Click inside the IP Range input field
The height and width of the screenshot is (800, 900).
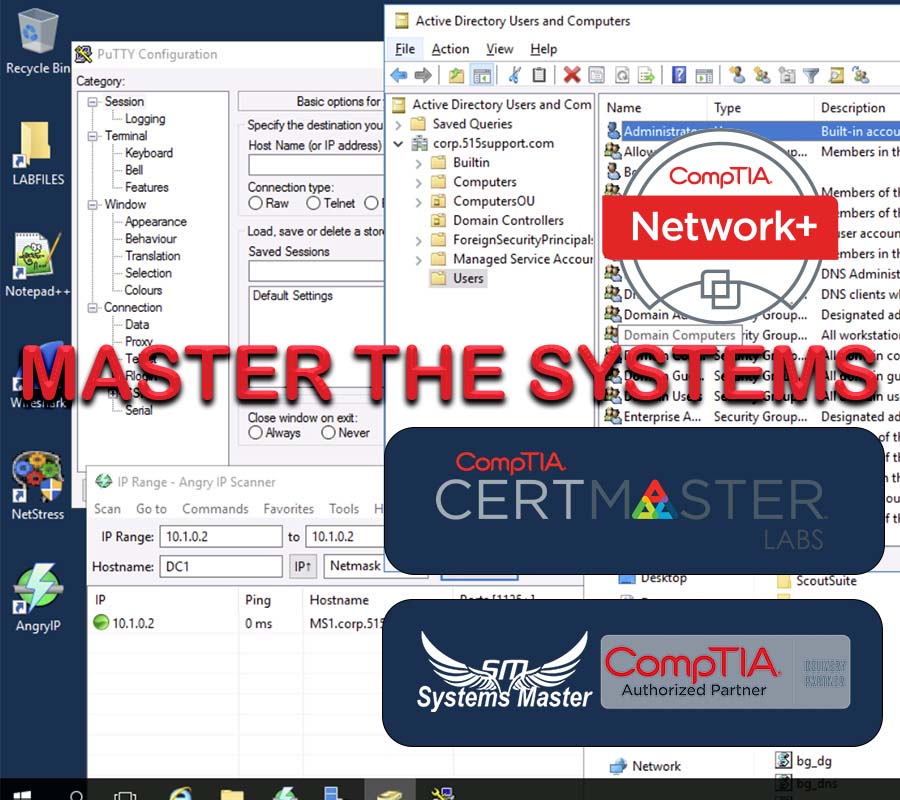(x=218, y=537)
